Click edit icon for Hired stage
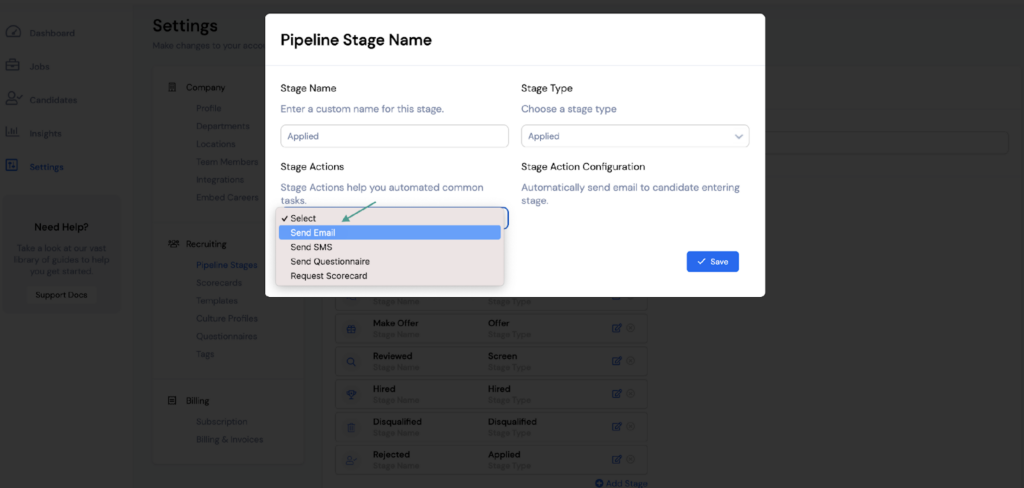Viewport: 1024px width, 488px height. pyautogui.click(x=616, y=393)
